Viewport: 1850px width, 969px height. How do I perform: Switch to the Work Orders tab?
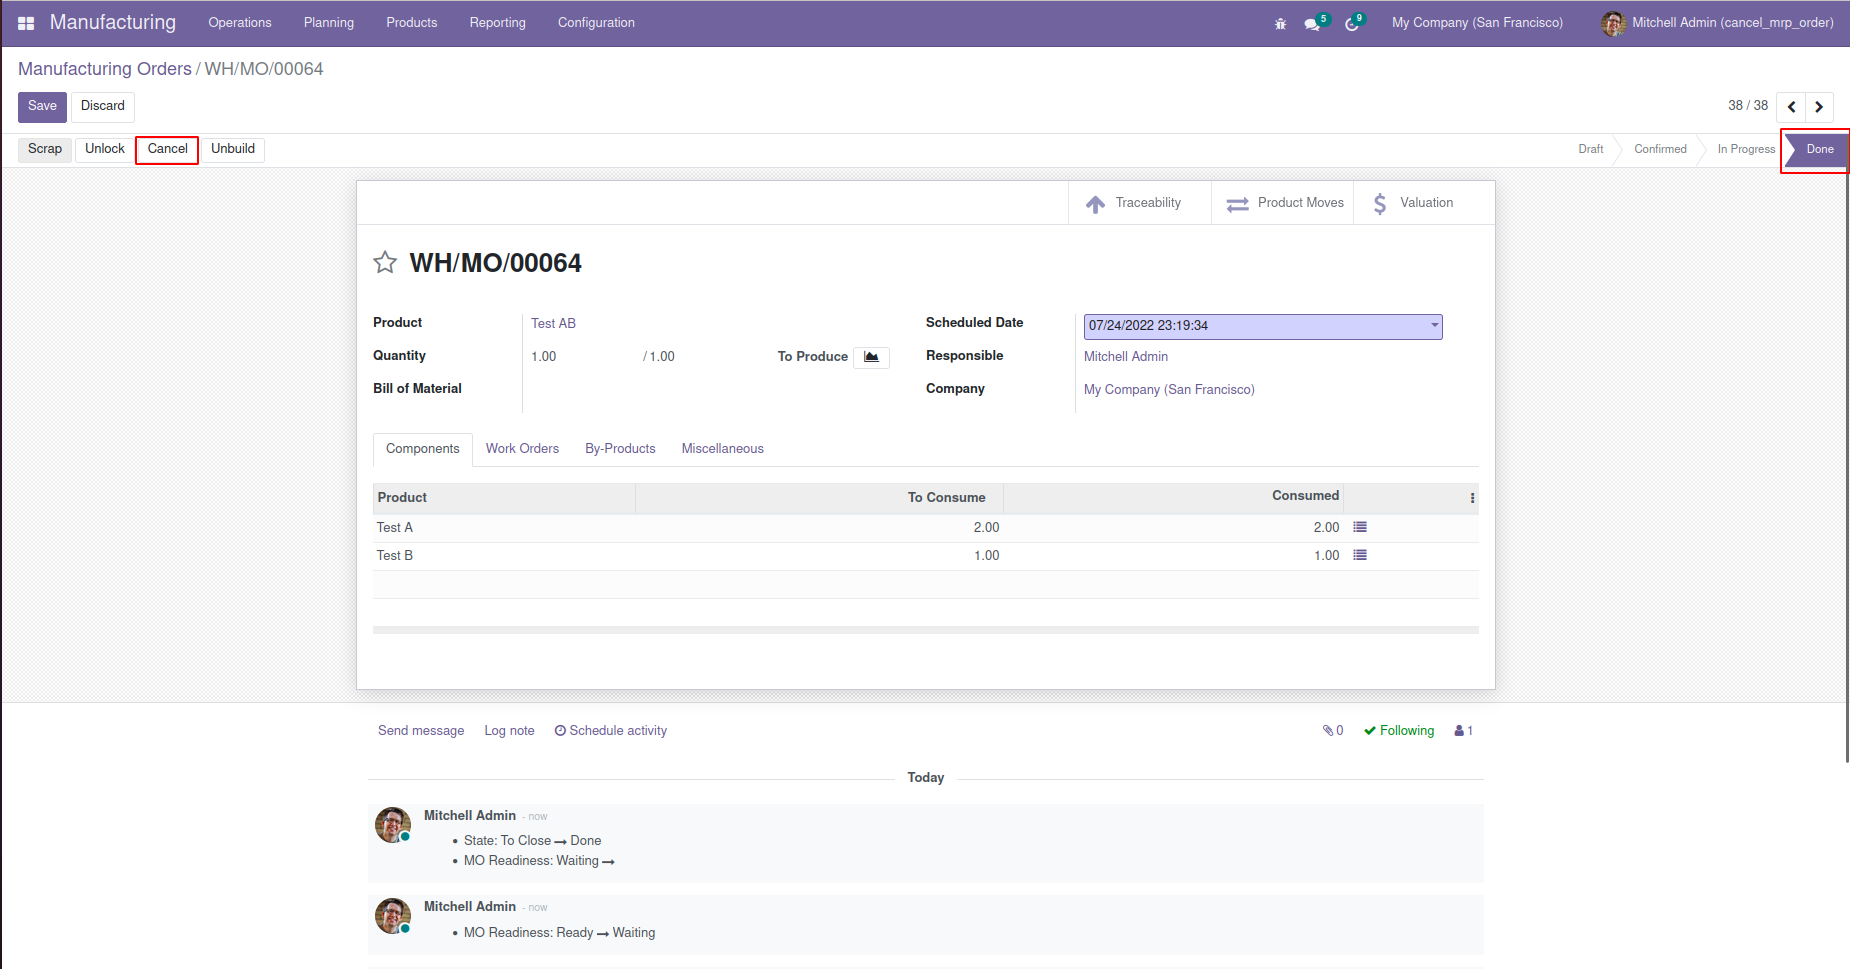pyautogui.click(x=522, y=449)
